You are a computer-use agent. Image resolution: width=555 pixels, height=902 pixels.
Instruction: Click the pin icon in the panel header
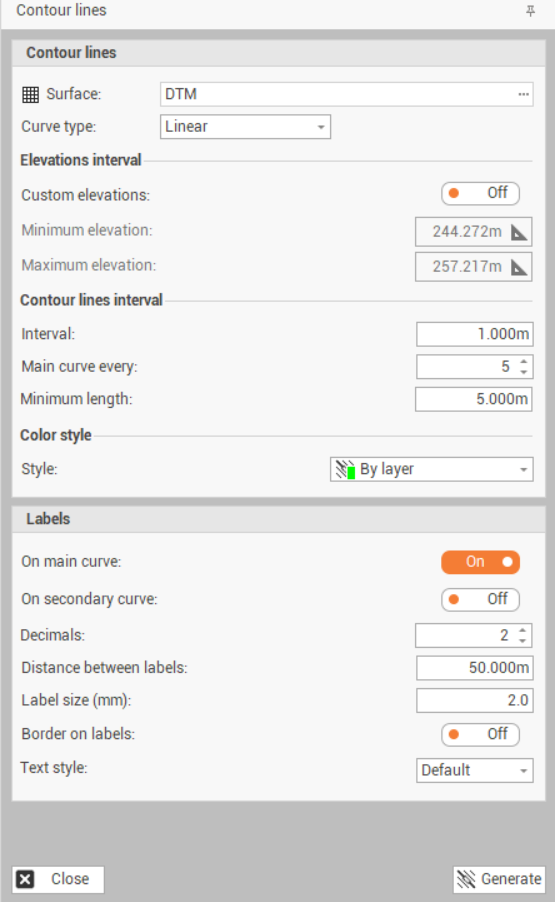pyautogui.click(x=530, y=11)
